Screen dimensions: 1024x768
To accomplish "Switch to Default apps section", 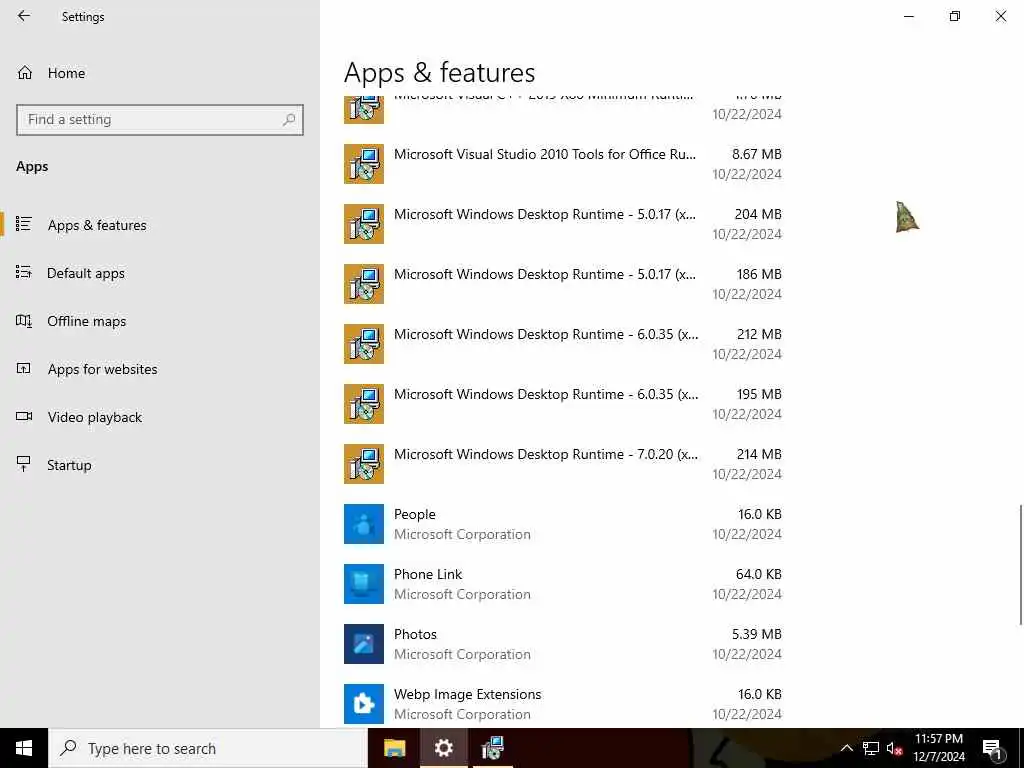I will tap(160, 273).
